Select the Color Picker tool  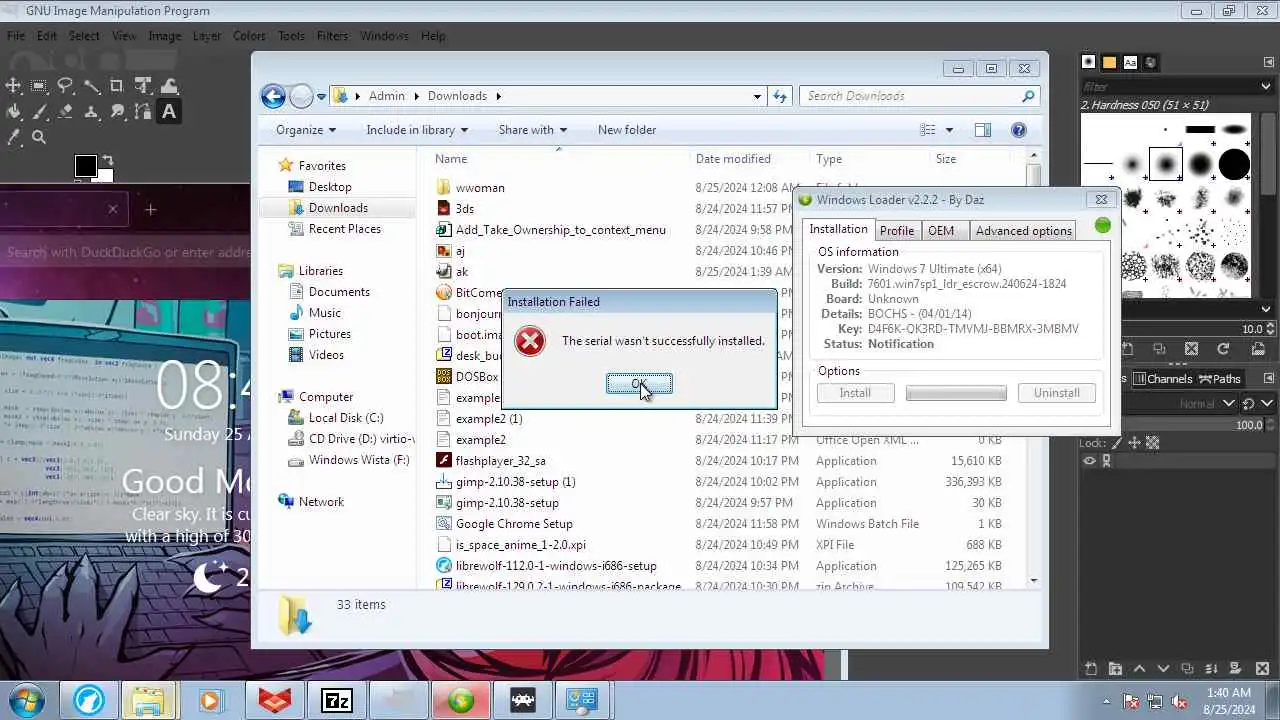pos(13,138)
